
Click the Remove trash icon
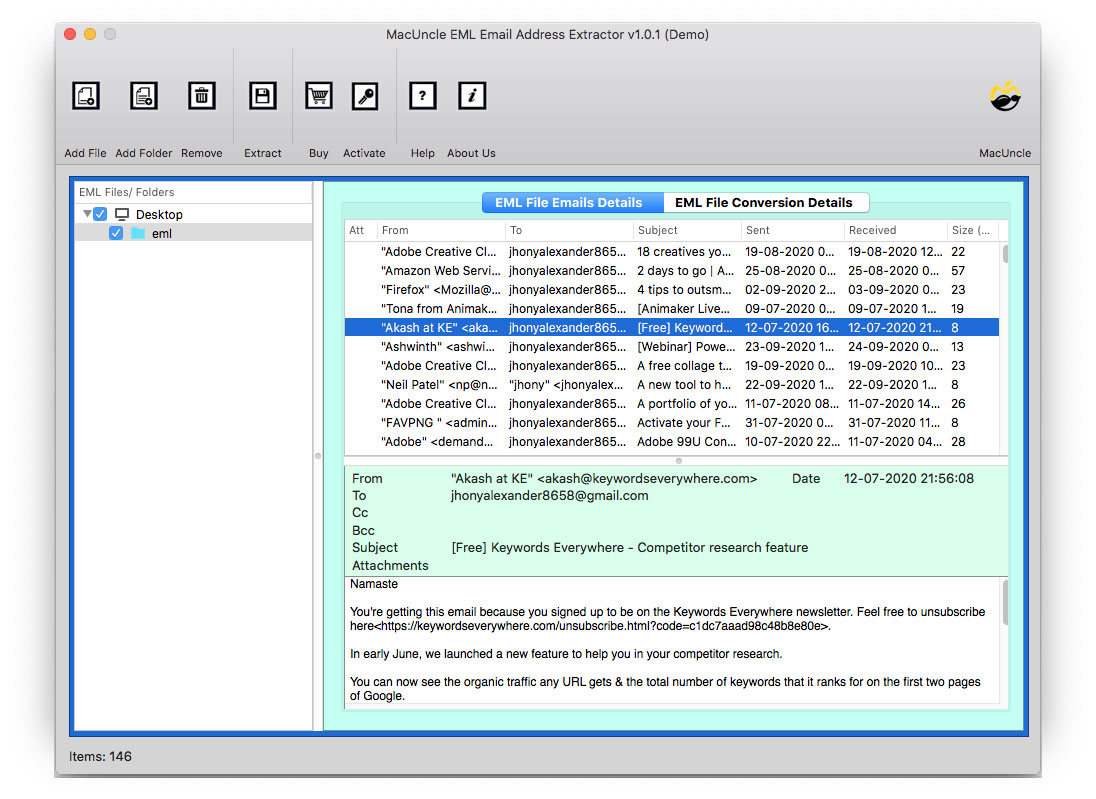tap(201, 96)
